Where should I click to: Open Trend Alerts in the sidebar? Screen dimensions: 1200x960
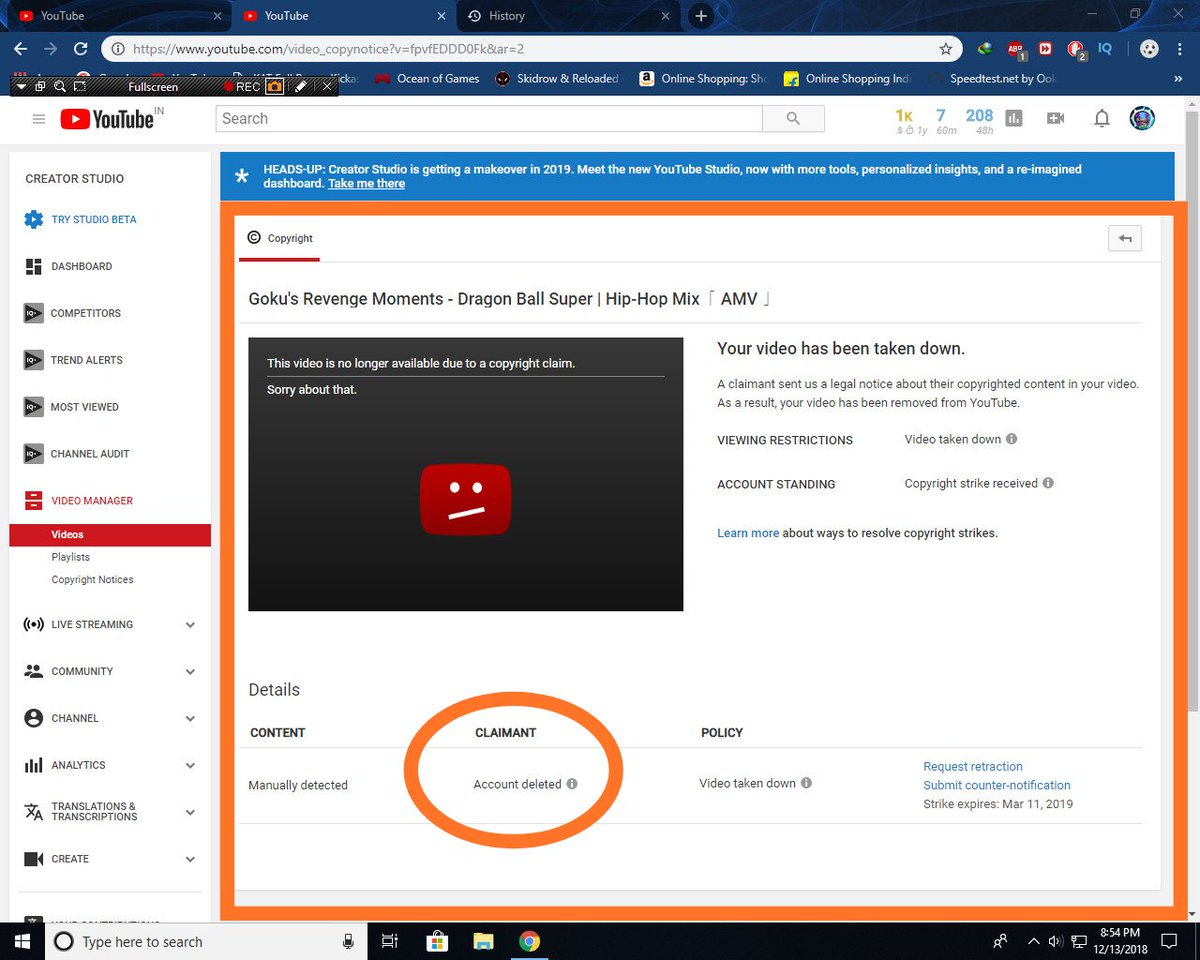[73, 360]
